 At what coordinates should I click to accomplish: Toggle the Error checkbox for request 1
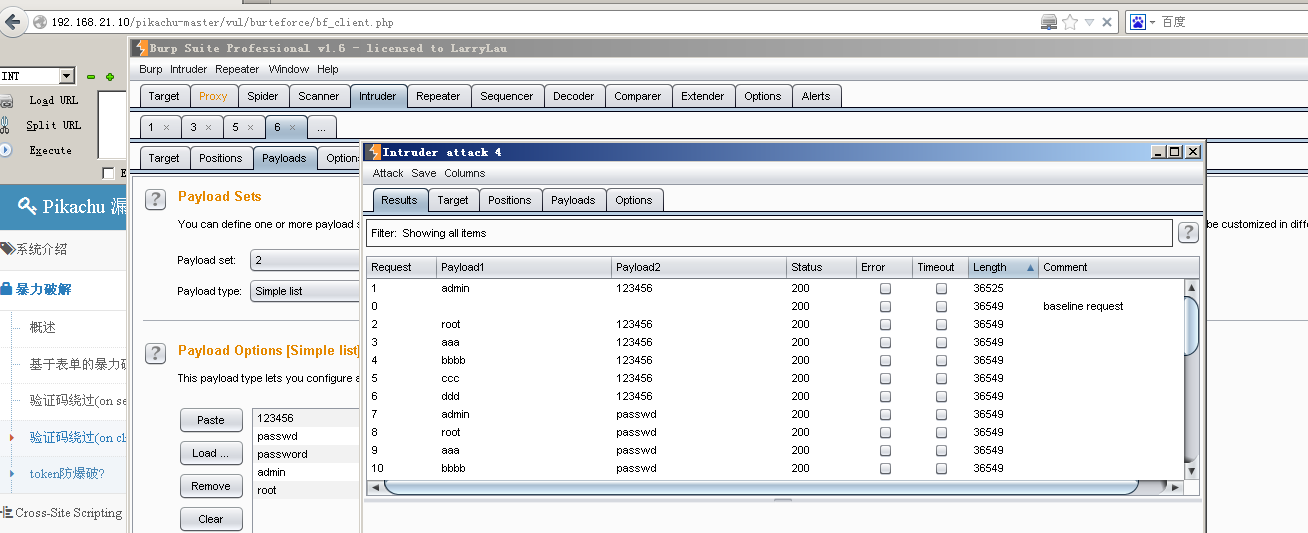click(x=885, y=288)
